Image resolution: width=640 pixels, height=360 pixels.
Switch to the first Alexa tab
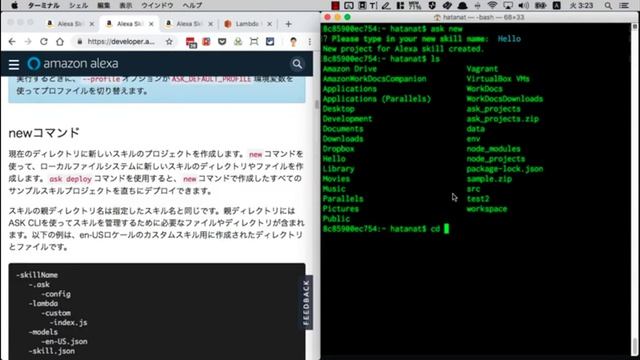pyautogui.click(x=69, y=24)
